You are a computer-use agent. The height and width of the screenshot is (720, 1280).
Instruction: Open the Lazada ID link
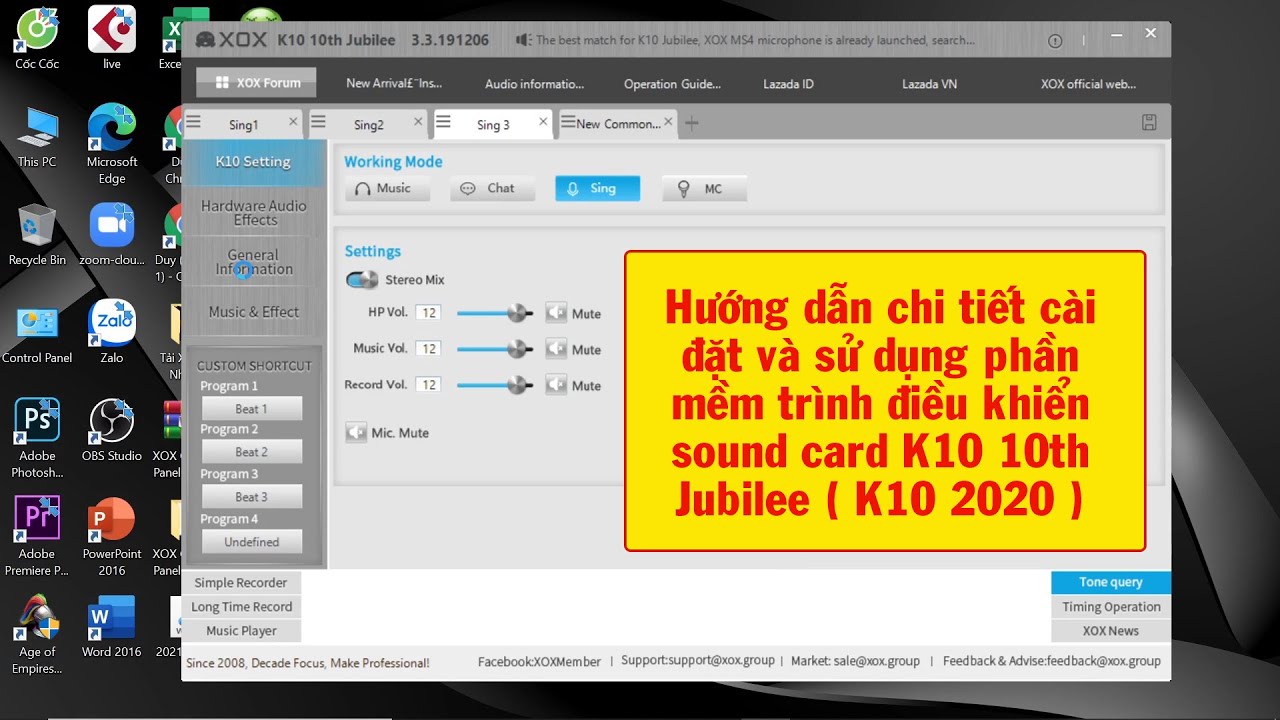point(788,84)
